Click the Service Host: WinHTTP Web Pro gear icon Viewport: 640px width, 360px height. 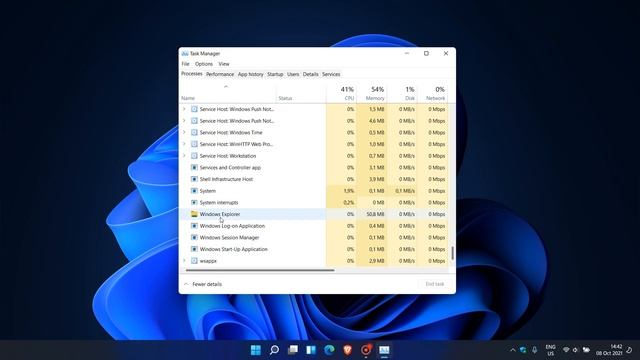pos(194,144)
